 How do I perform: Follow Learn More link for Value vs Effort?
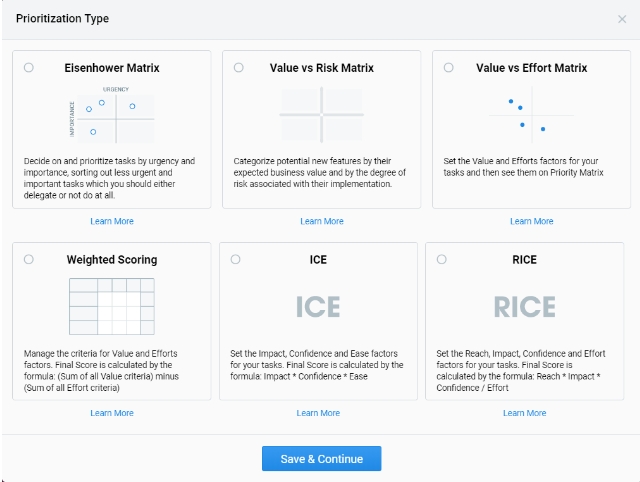(x=531, y=221)
